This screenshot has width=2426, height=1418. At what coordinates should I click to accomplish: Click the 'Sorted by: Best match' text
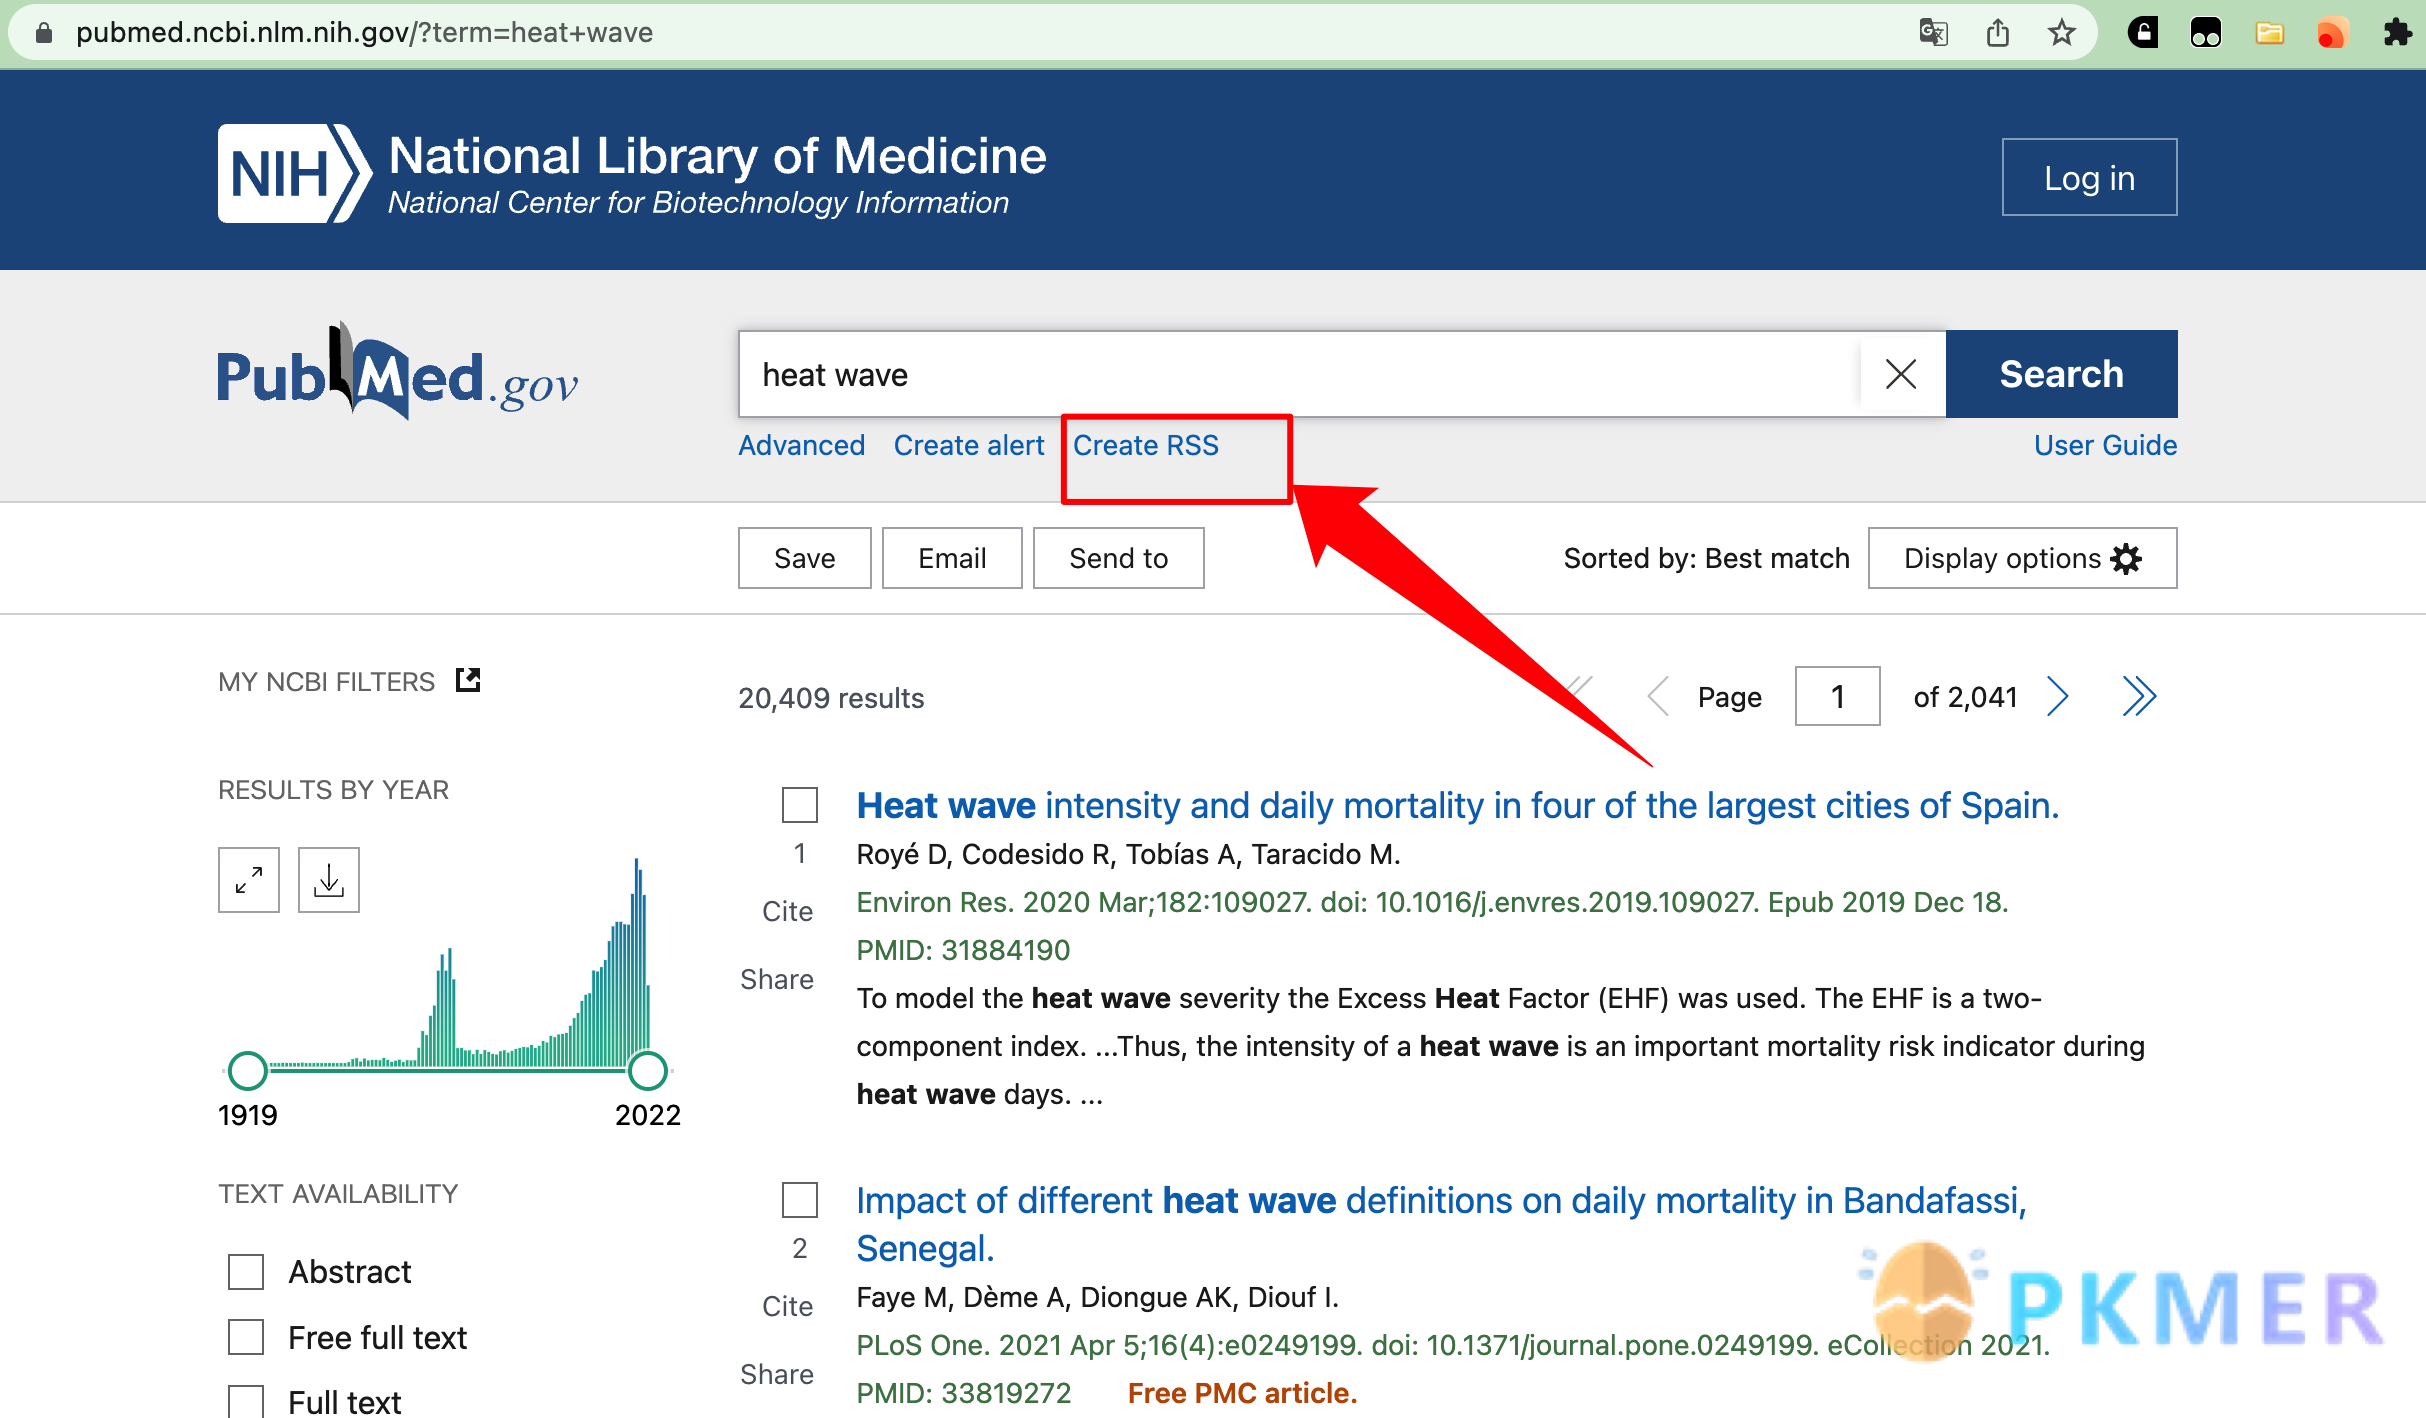(1706, 558)
